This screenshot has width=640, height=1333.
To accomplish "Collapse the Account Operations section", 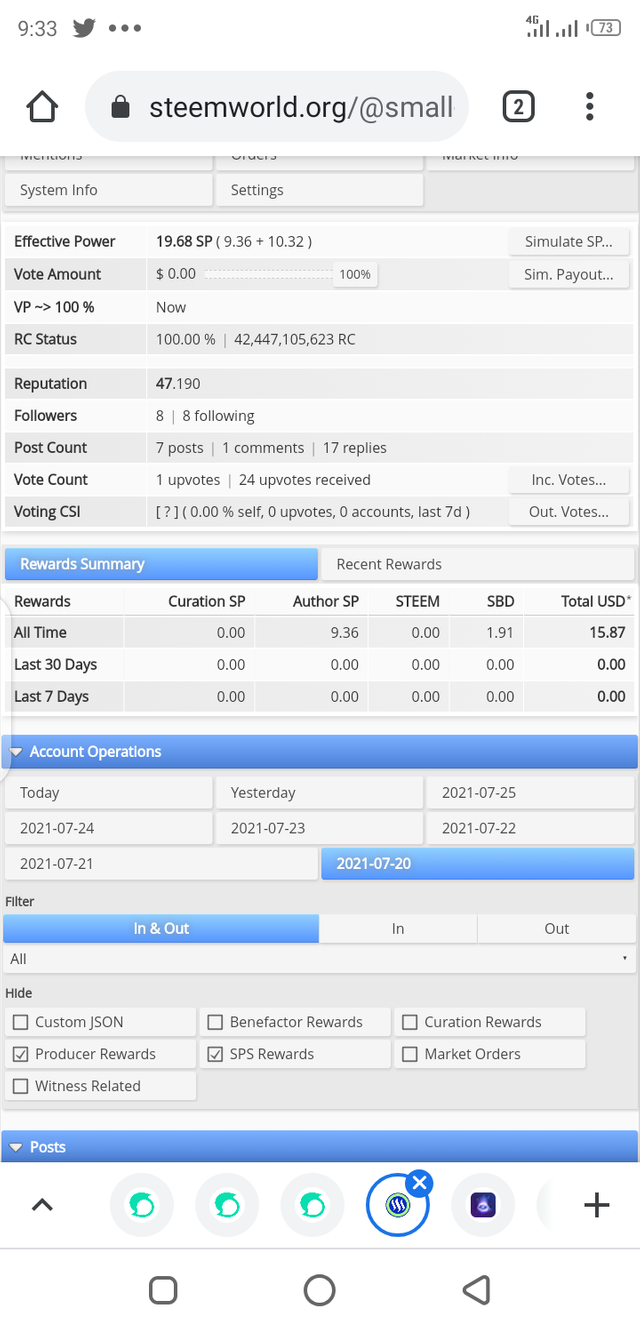I will click(x=320, y=752).
